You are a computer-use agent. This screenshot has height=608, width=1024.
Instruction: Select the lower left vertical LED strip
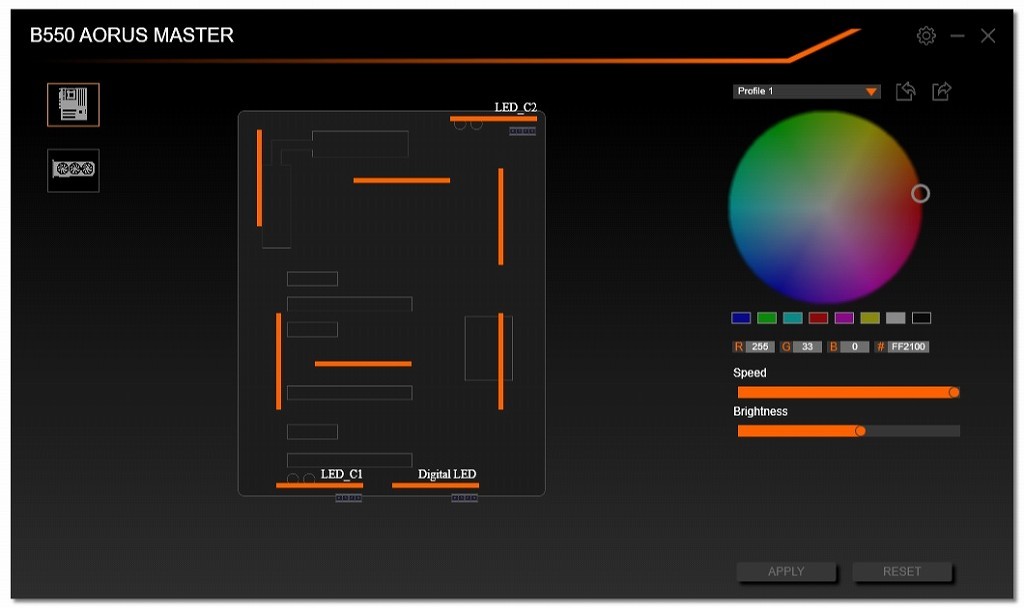[279, 361]
